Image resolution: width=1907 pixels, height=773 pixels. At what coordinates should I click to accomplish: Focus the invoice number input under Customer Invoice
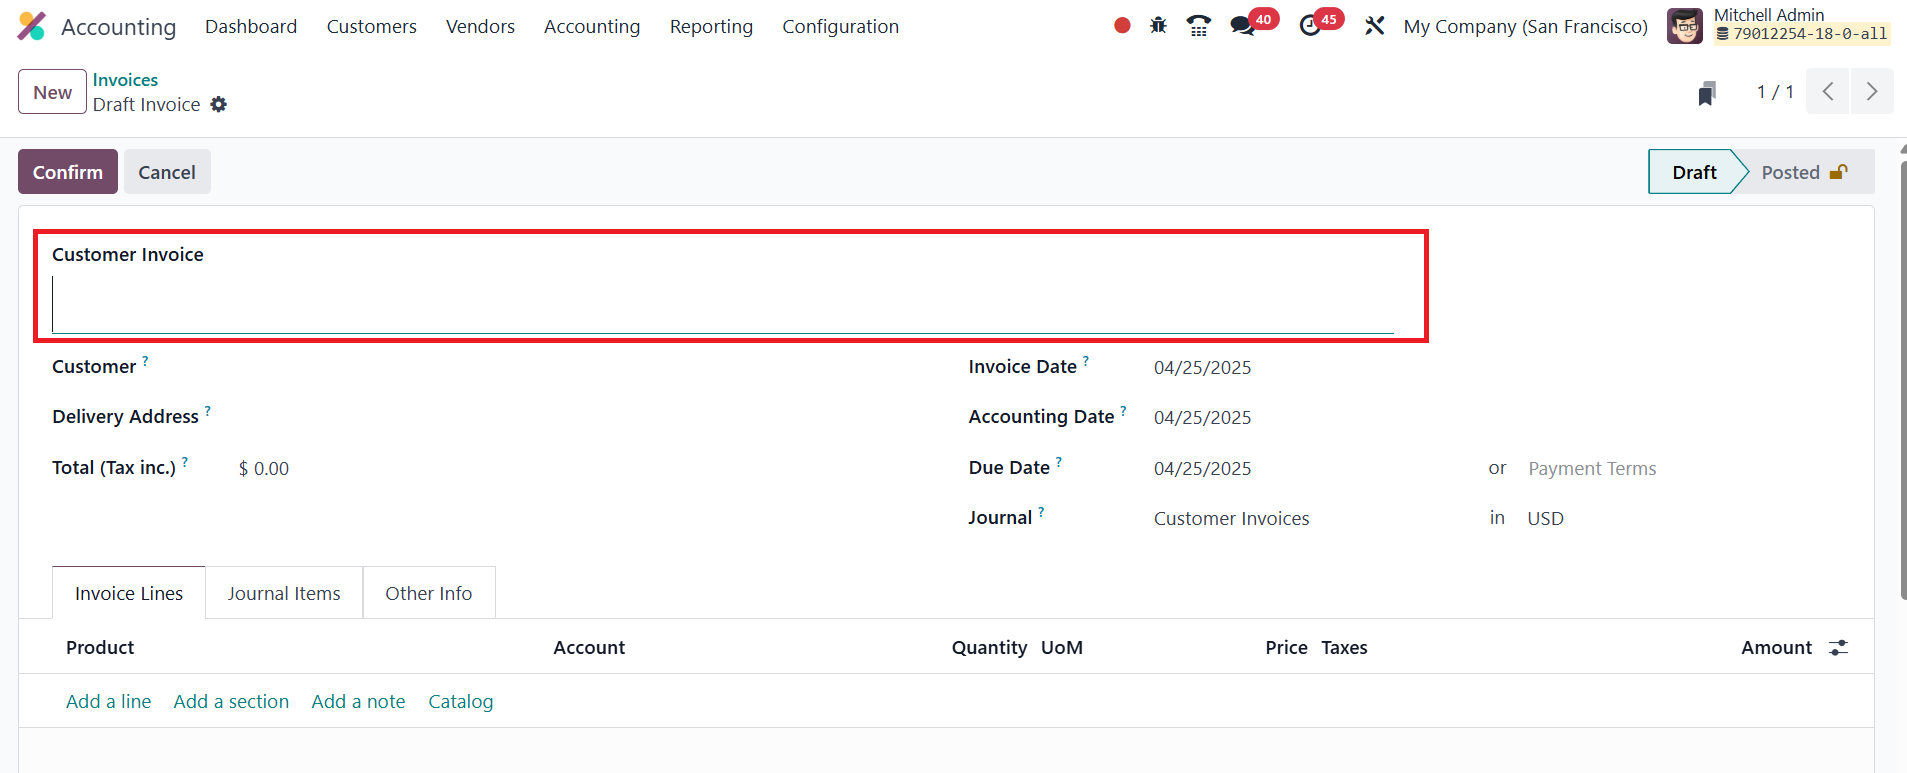pyautogui.click(x=723, y=305)
